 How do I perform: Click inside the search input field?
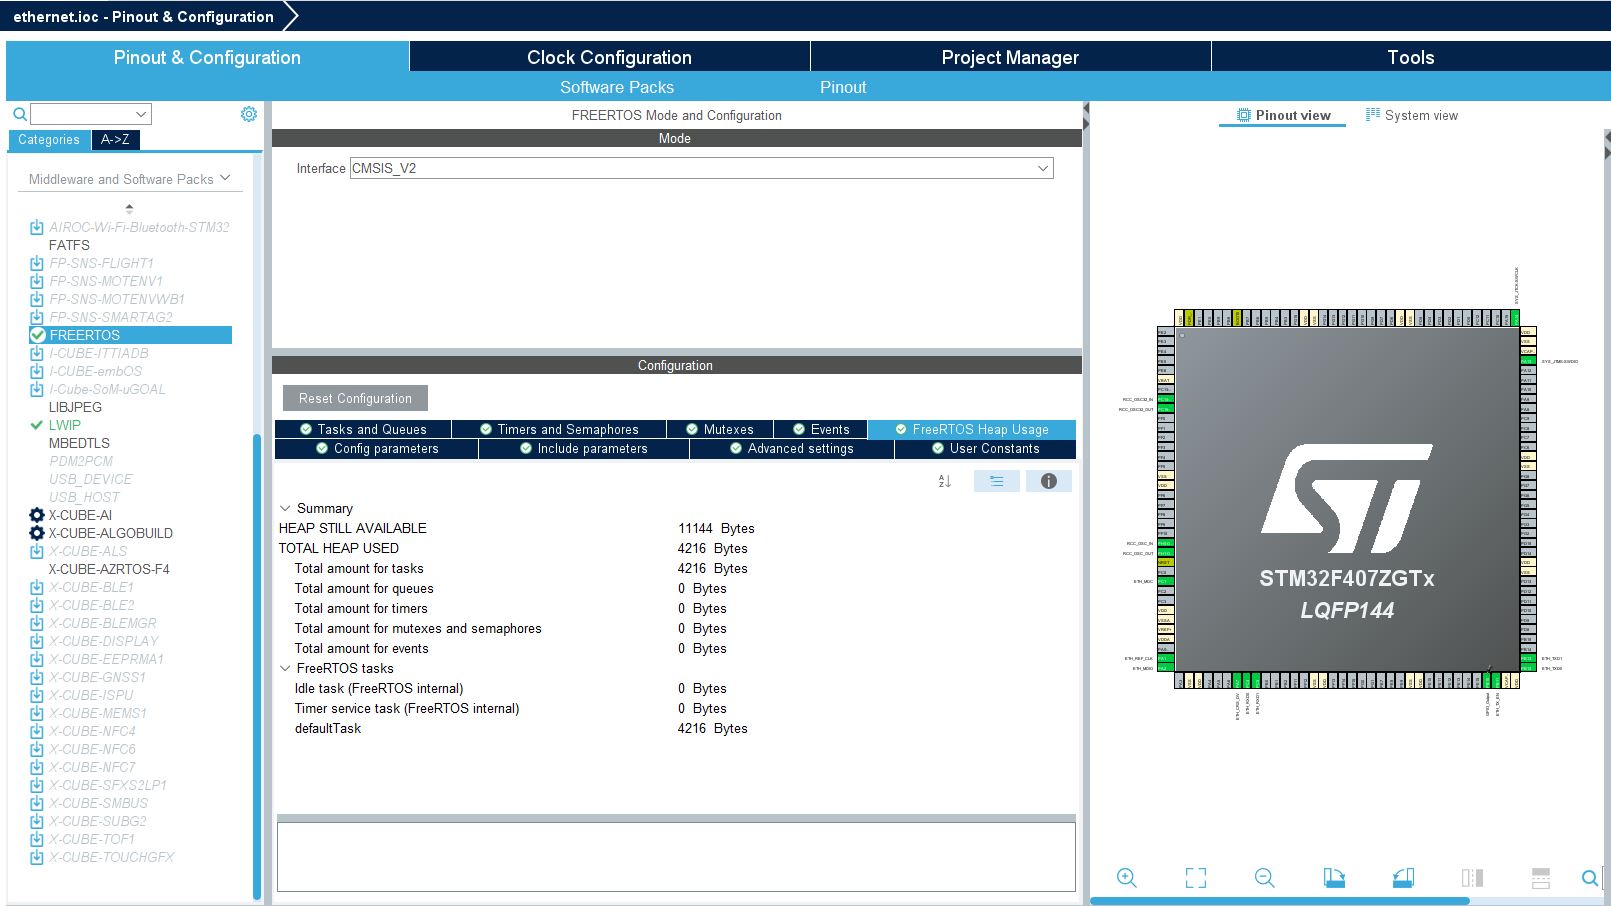point(90,113)
